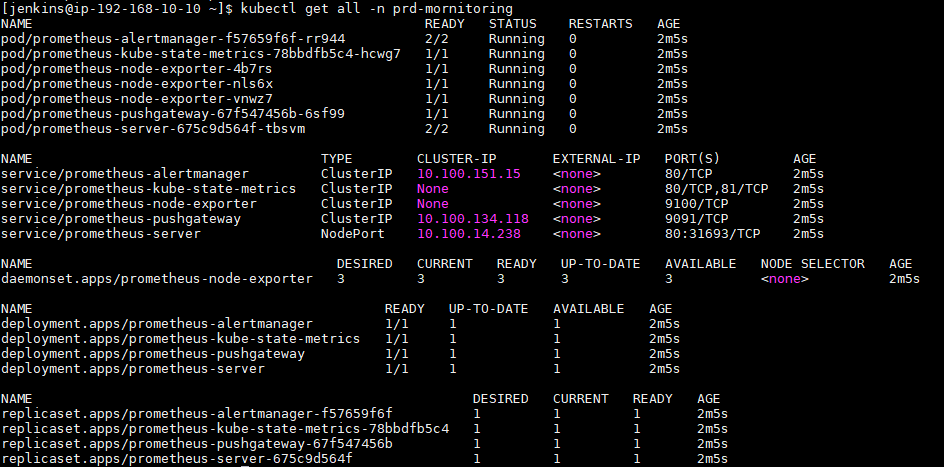Viewport: 944px width, 467px height.
Task: Select replicaset.apps/prometheus-kube-state-metrics-78bbdfb5c4 name
Action: pyautogui.click(x=225, y=429)
